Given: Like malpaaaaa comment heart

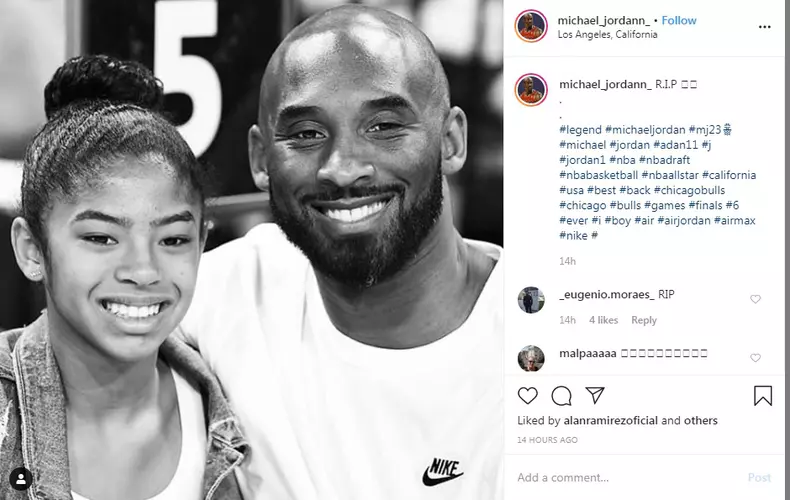Looking at the screenshot, I should point(755,357).
